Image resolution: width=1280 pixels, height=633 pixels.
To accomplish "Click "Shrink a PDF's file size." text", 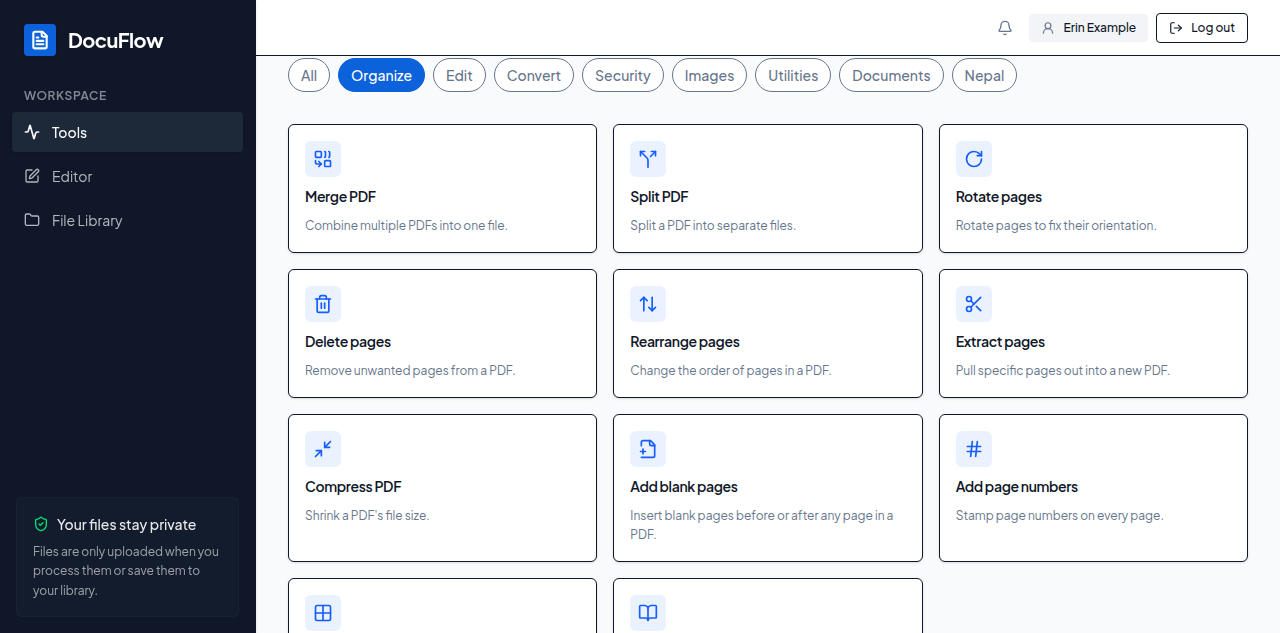I will click(x=367, y=516).
